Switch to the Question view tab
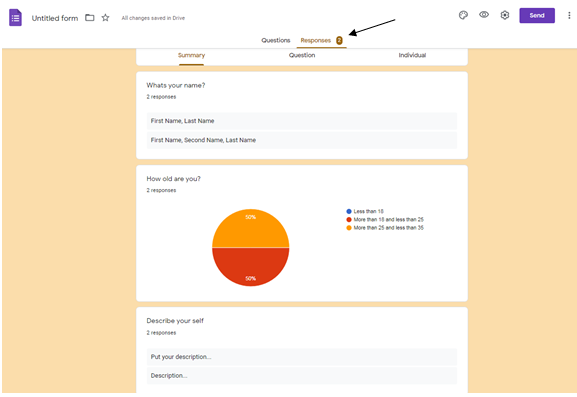This screenshot has height=397, width=577. pyautogui.click(x=302, y=55)
